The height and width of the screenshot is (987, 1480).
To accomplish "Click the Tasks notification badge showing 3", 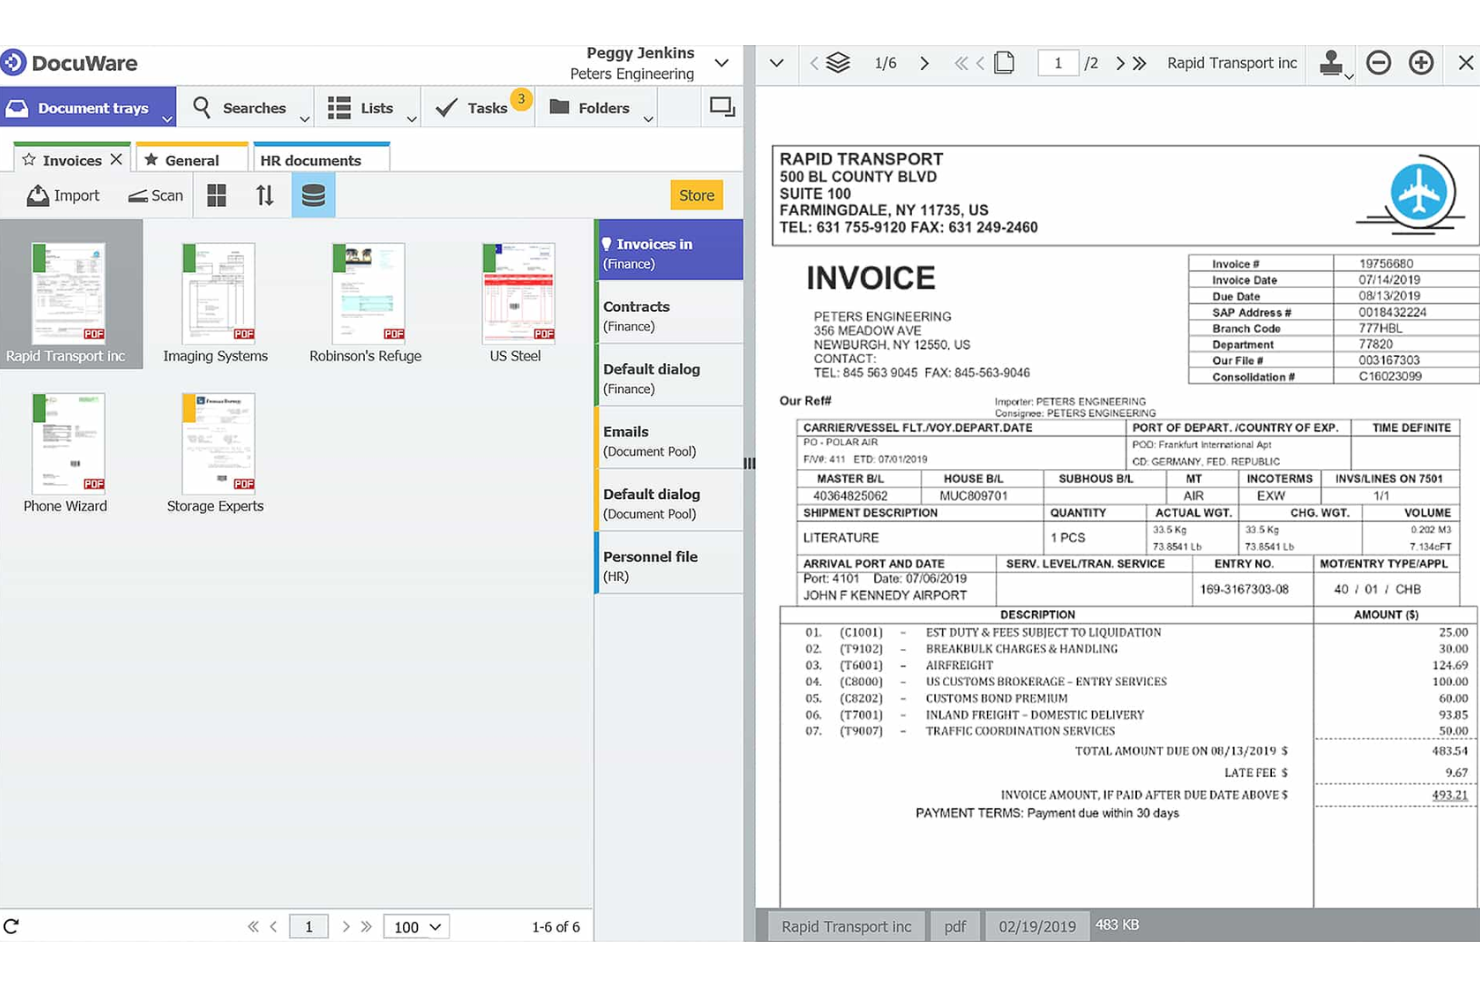I will (521, 98).
